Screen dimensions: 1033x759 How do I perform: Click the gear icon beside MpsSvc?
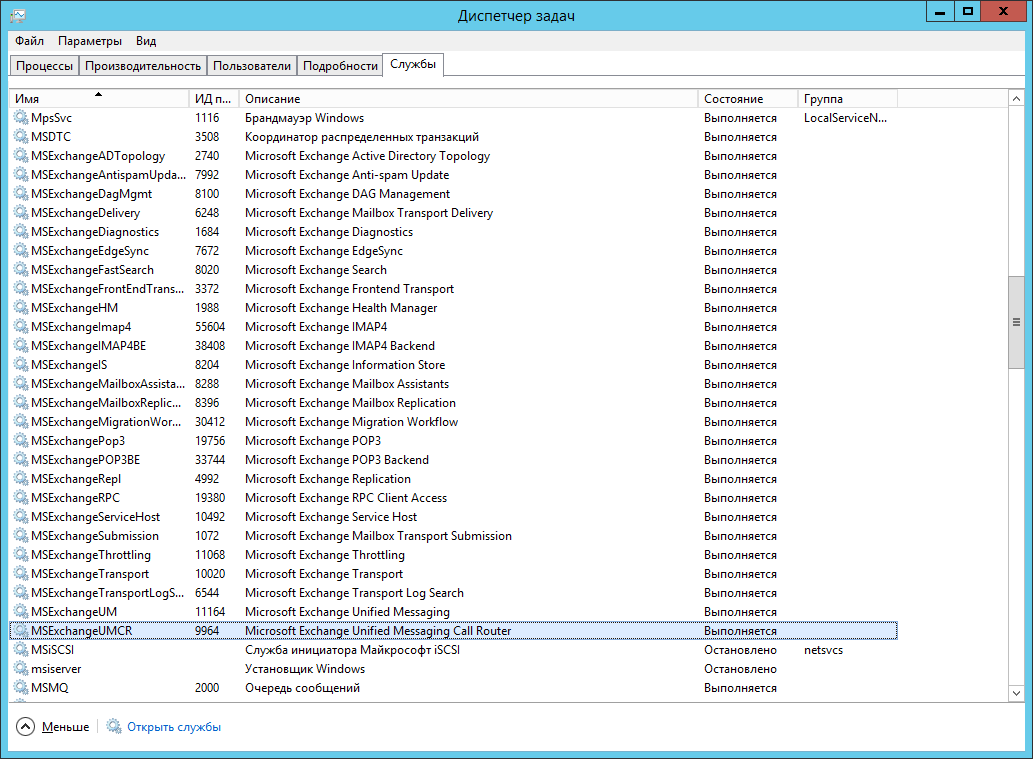(21, 118)
